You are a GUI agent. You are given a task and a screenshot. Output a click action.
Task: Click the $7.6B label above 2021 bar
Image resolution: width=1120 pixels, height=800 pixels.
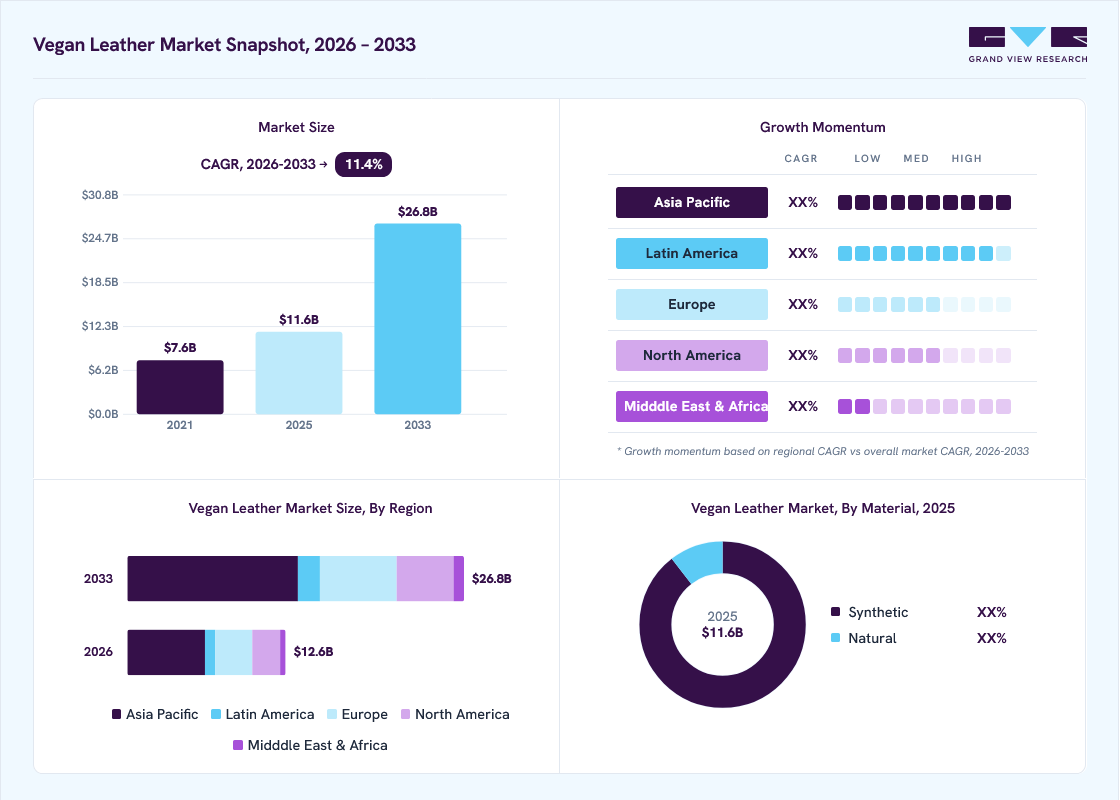[180, 348]
